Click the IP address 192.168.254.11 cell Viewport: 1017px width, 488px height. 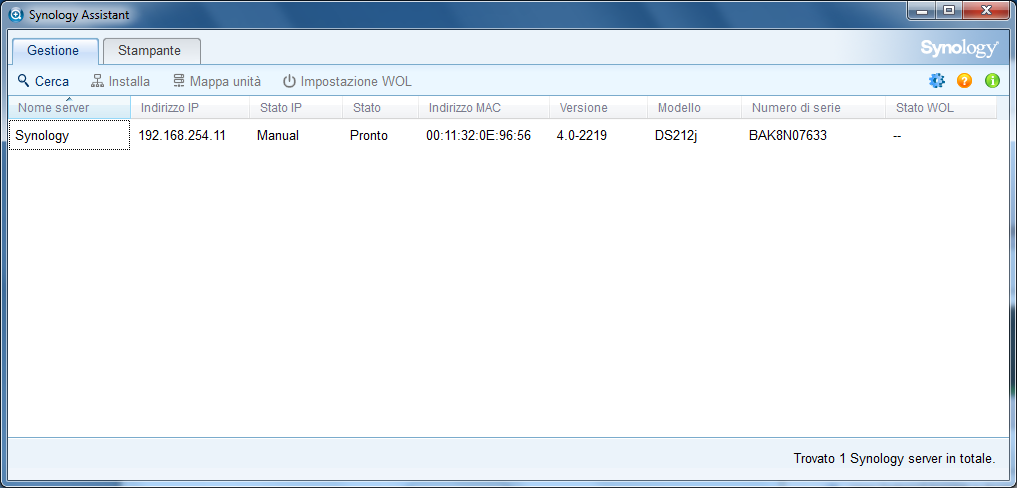point(182,135)
